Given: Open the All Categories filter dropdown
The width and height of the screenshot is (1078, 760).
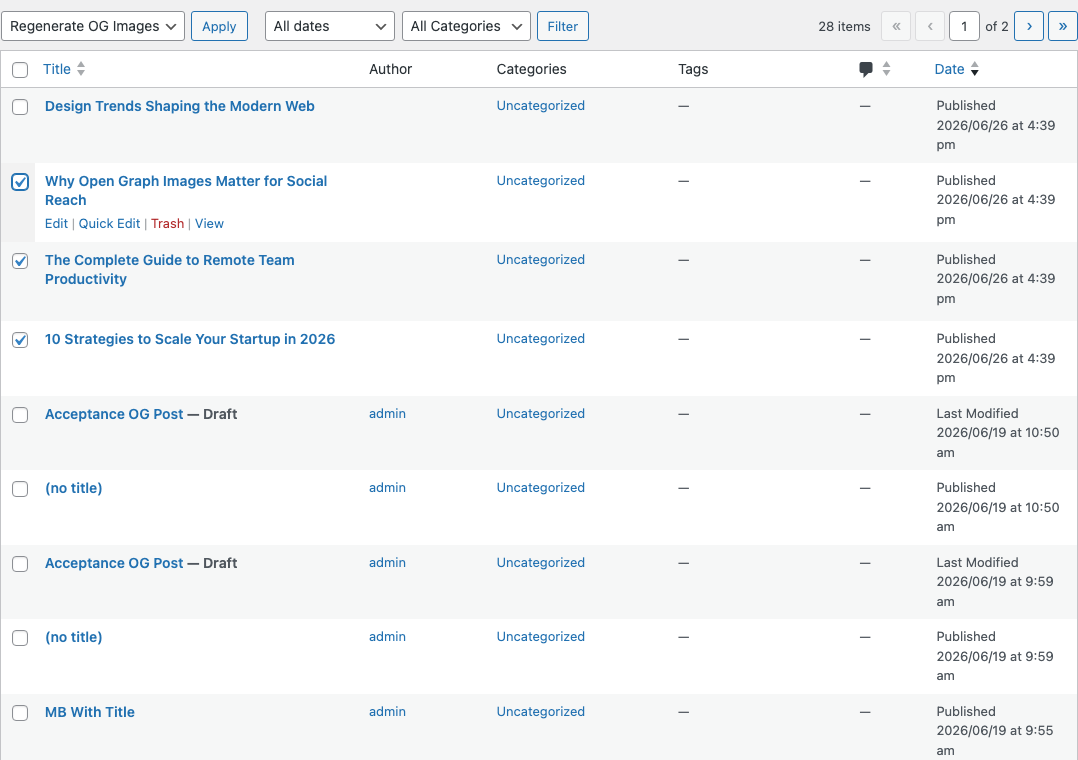Looking at the screenshot, I should coord(466,26).
